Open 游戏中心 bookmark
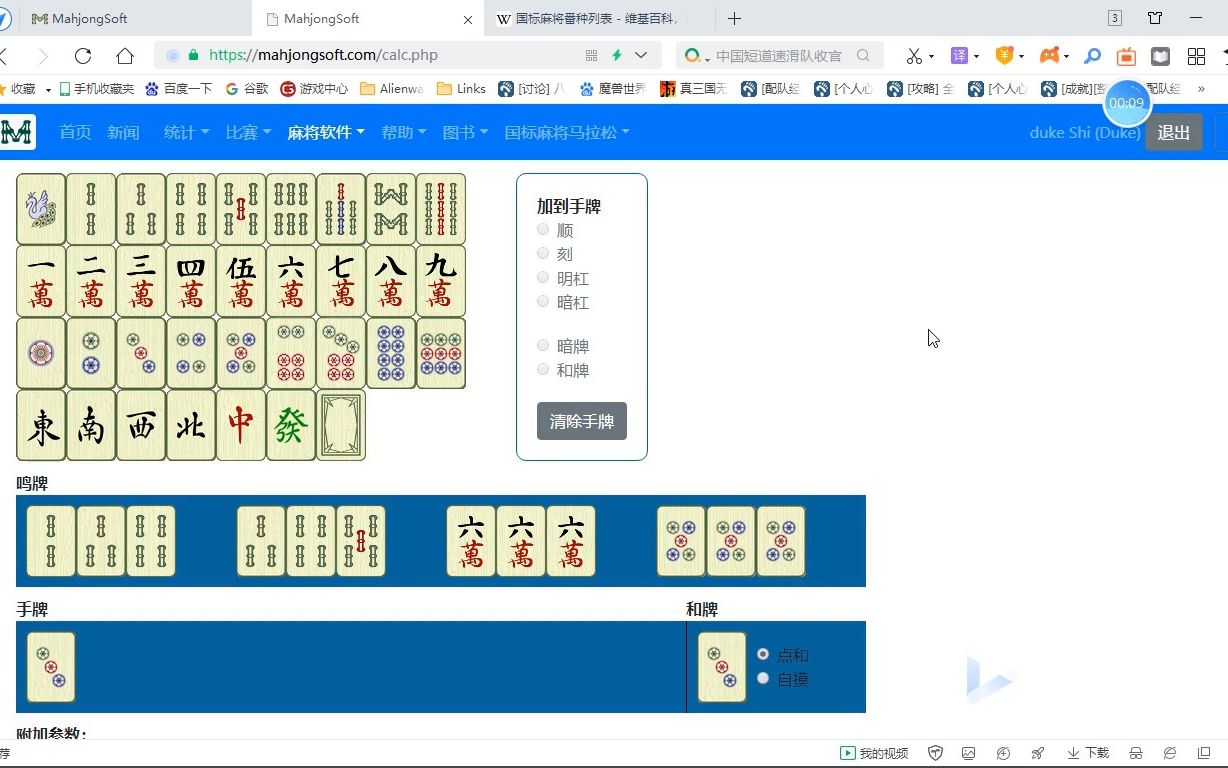The image size is (1228, 768). coord(314,89)
